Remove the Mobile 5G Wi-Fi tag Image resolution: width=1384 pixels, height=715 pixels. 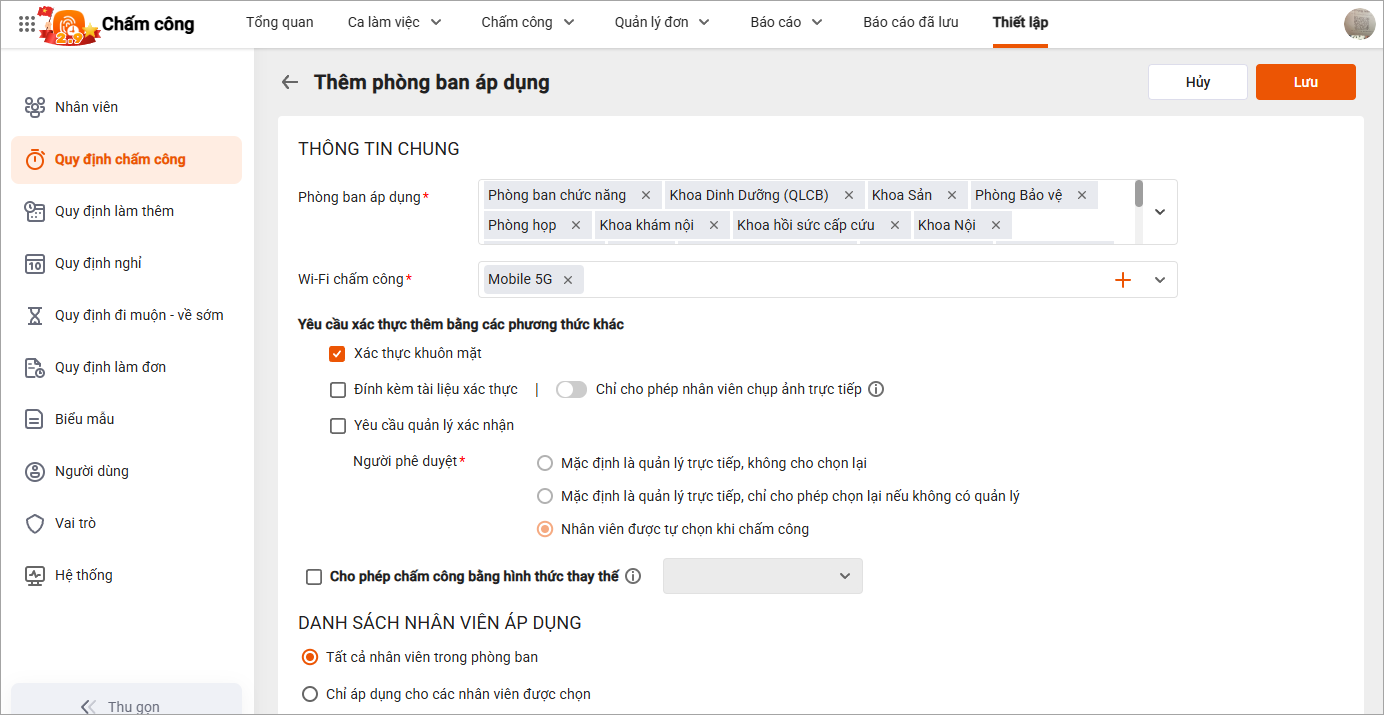568,280
